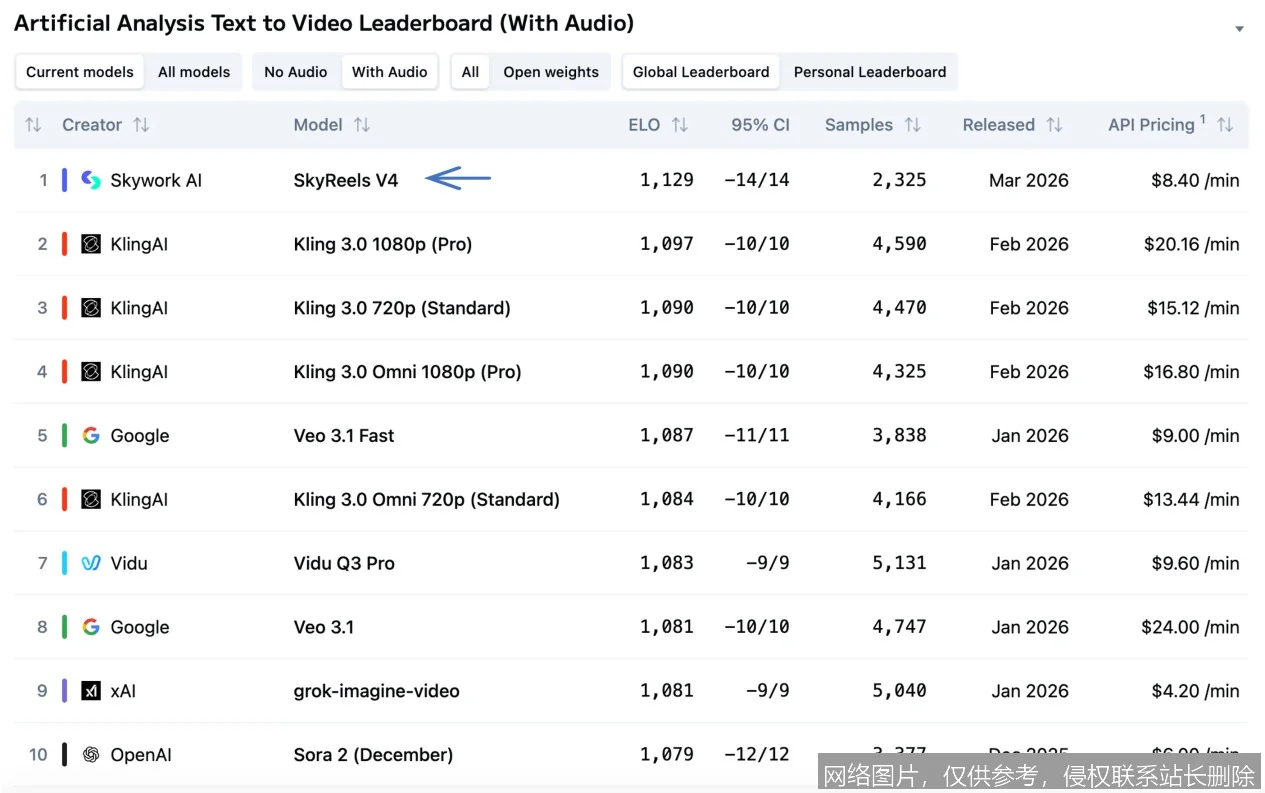Click KlingAI logo beside Kling 3.0 1080p (Pro)
Image resolution: width=1265 pixels, height=793 pixels.
pos(91,244)
